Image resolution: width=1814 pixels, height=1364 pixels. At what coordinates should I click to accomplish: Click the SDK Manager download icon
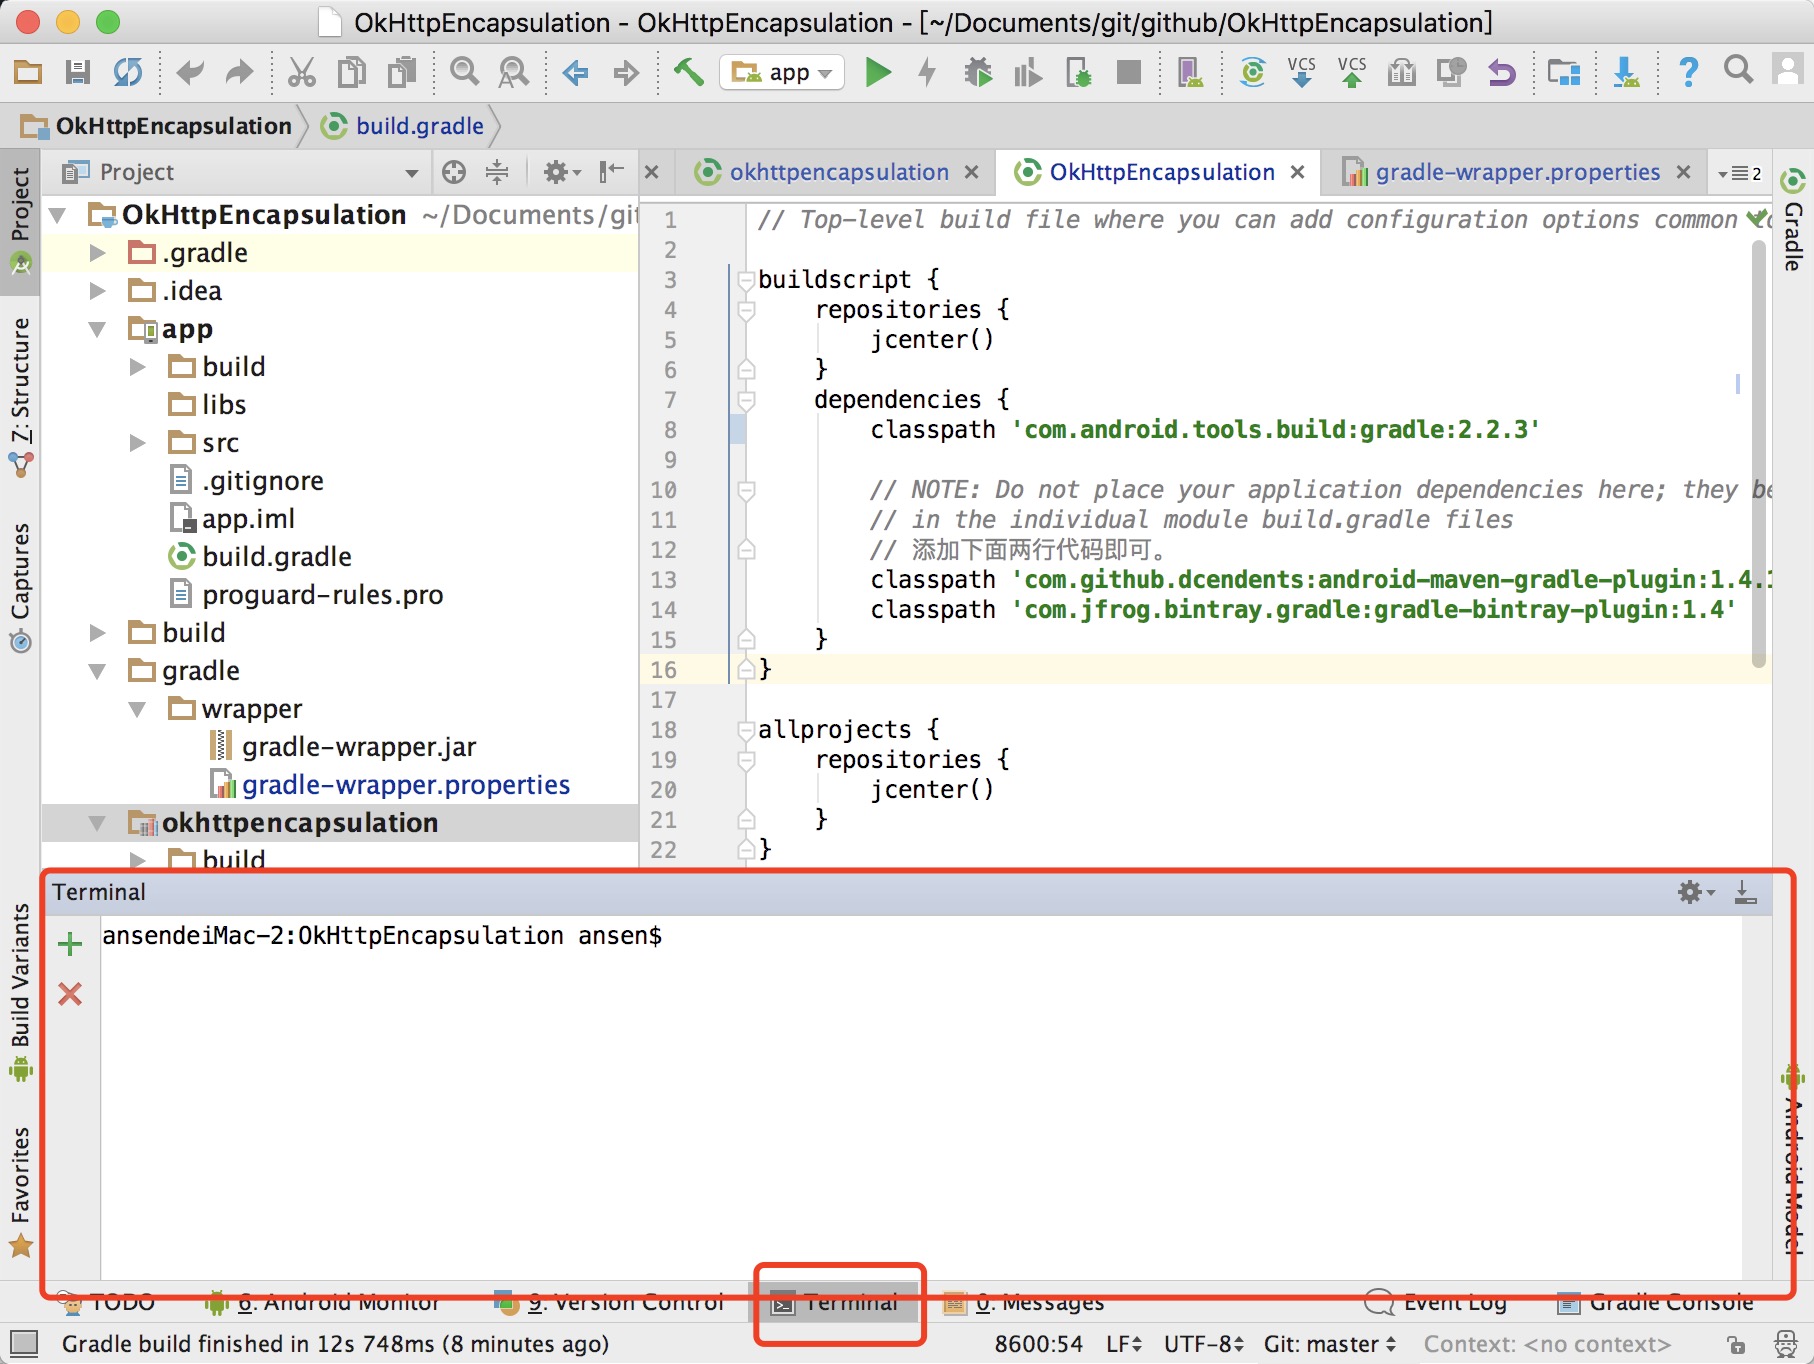(x=1626, y=72)
